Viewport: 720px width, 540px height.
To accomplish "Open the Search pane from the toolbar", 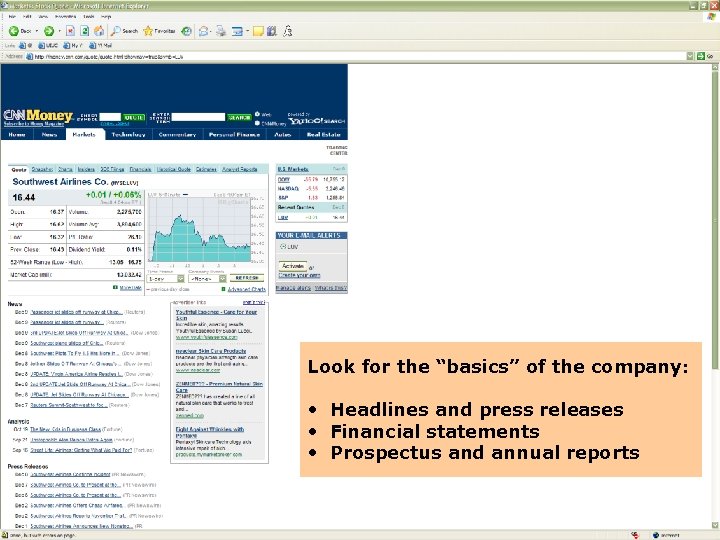I will (x=124, y=31).
